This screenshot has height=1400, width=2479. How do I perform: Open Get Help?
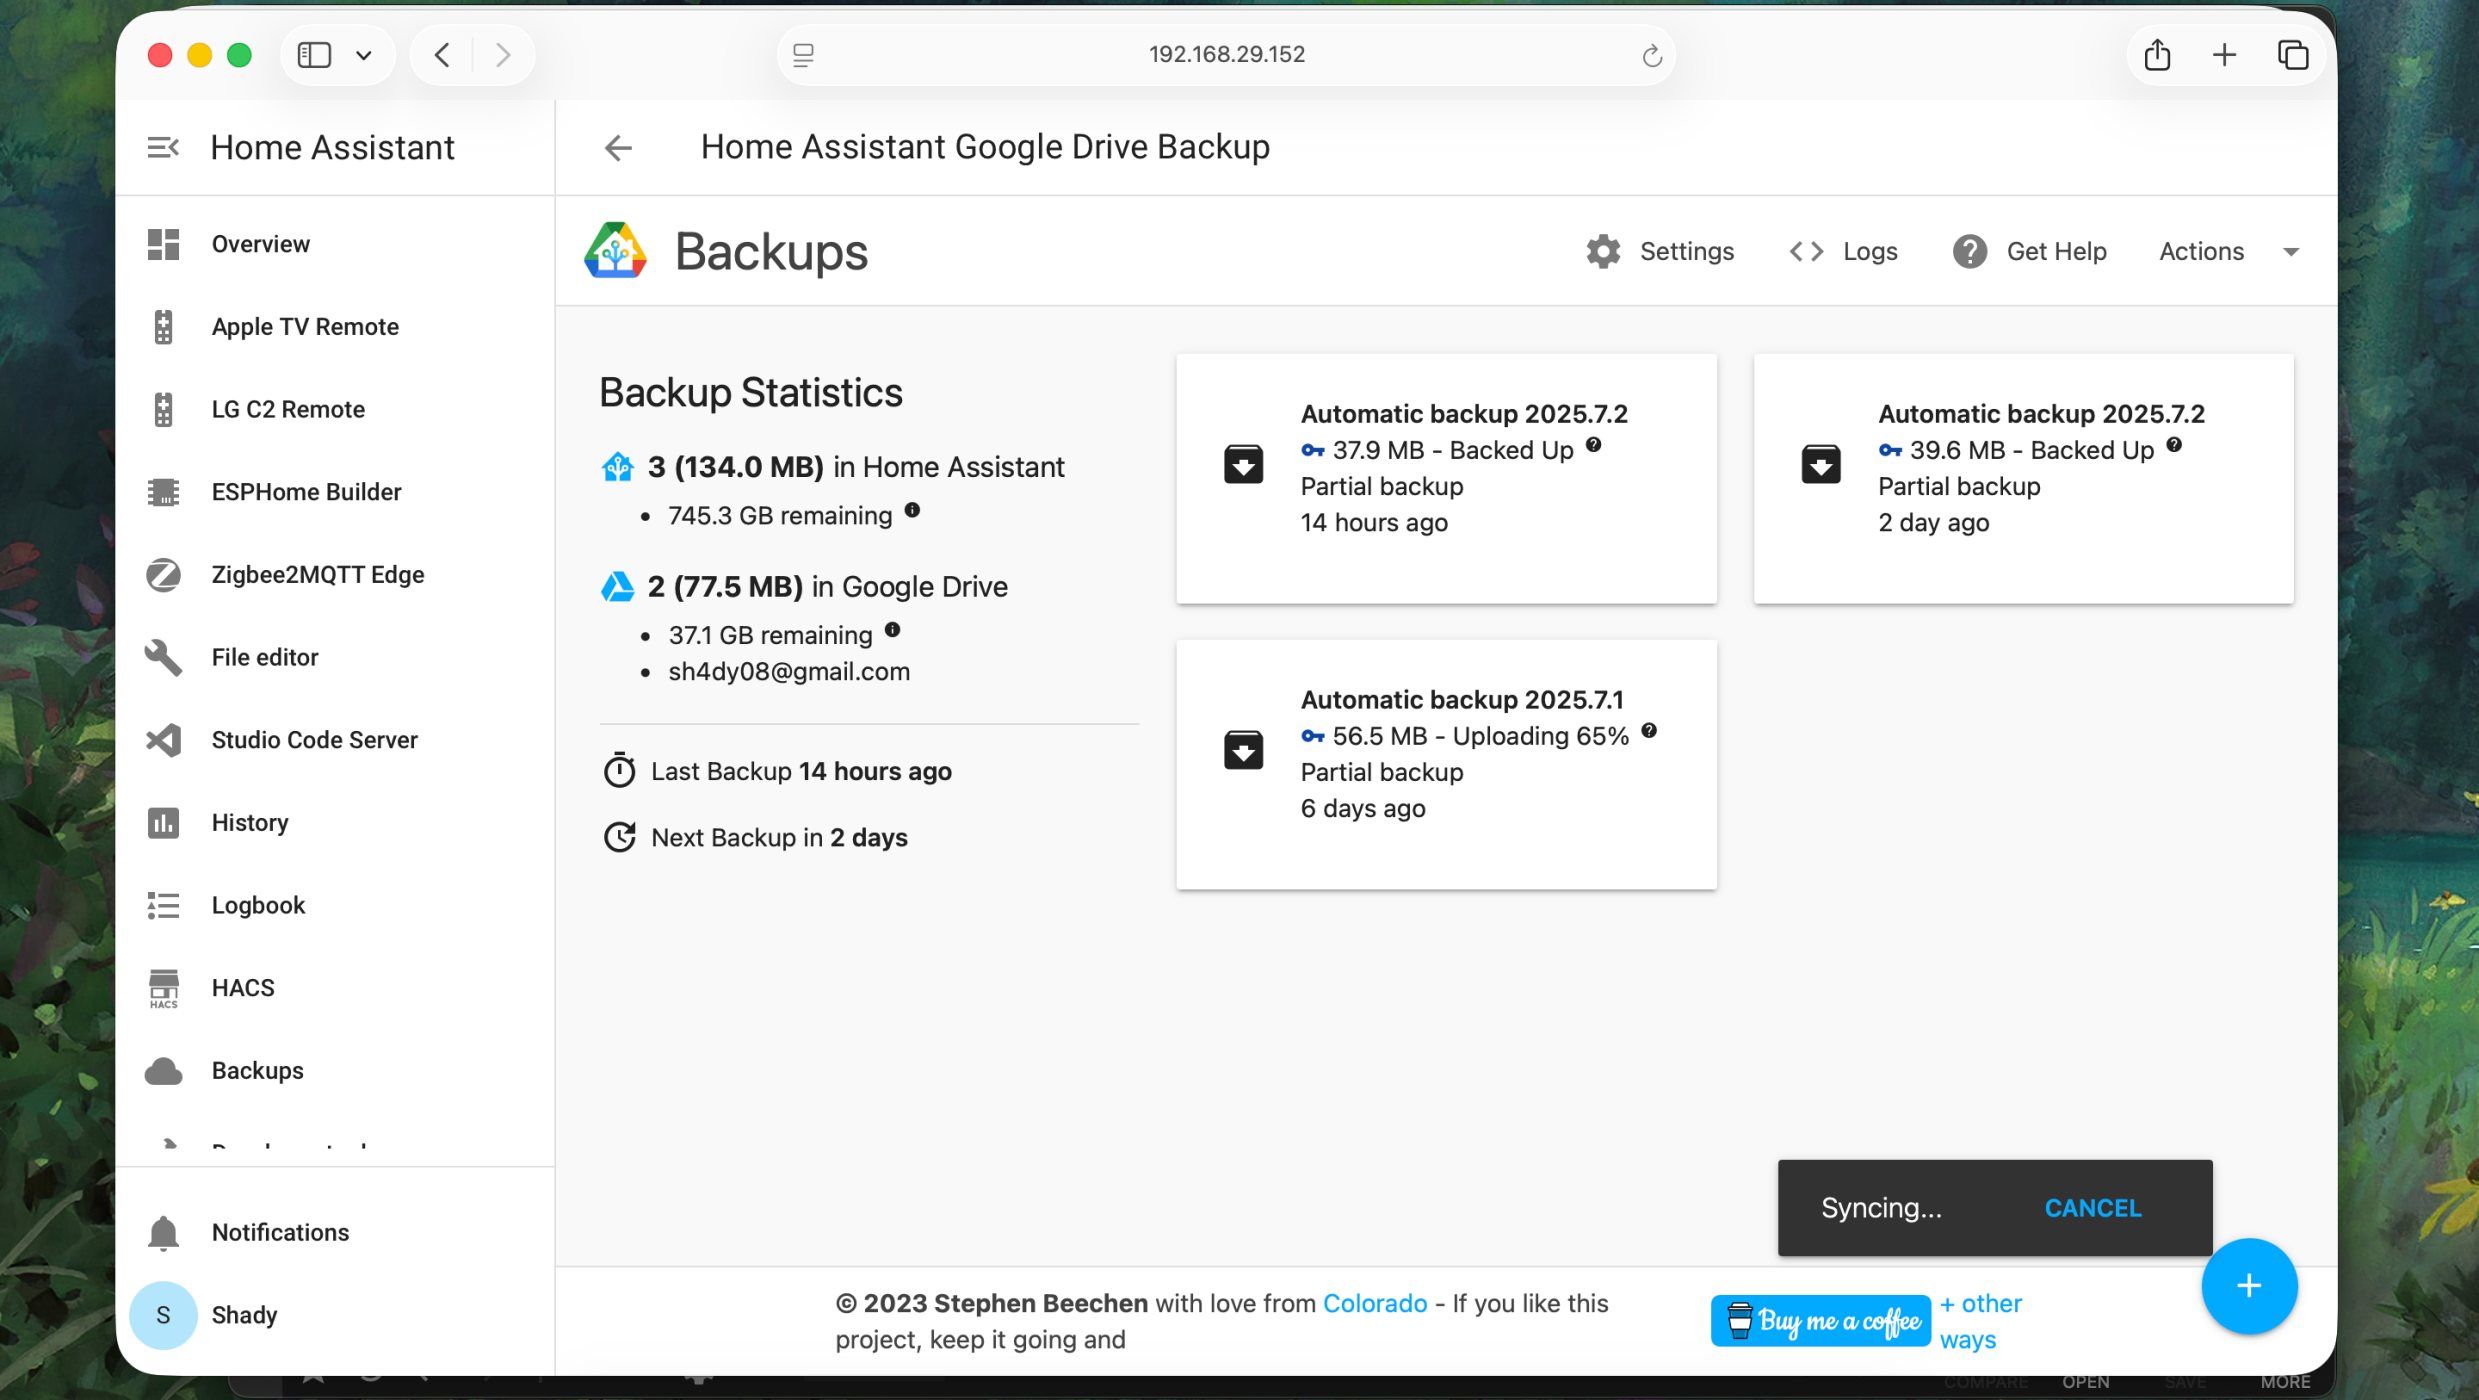(x=2029, y=251)
